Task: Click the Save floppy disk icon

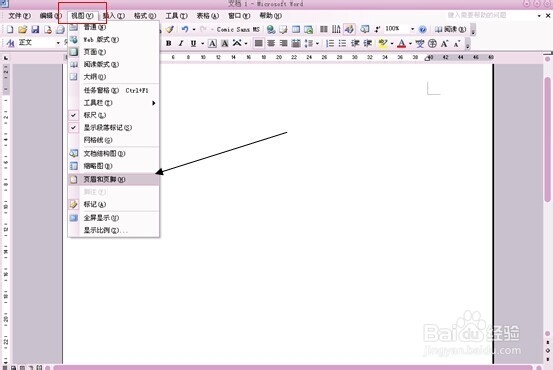Action: [35, 30]
